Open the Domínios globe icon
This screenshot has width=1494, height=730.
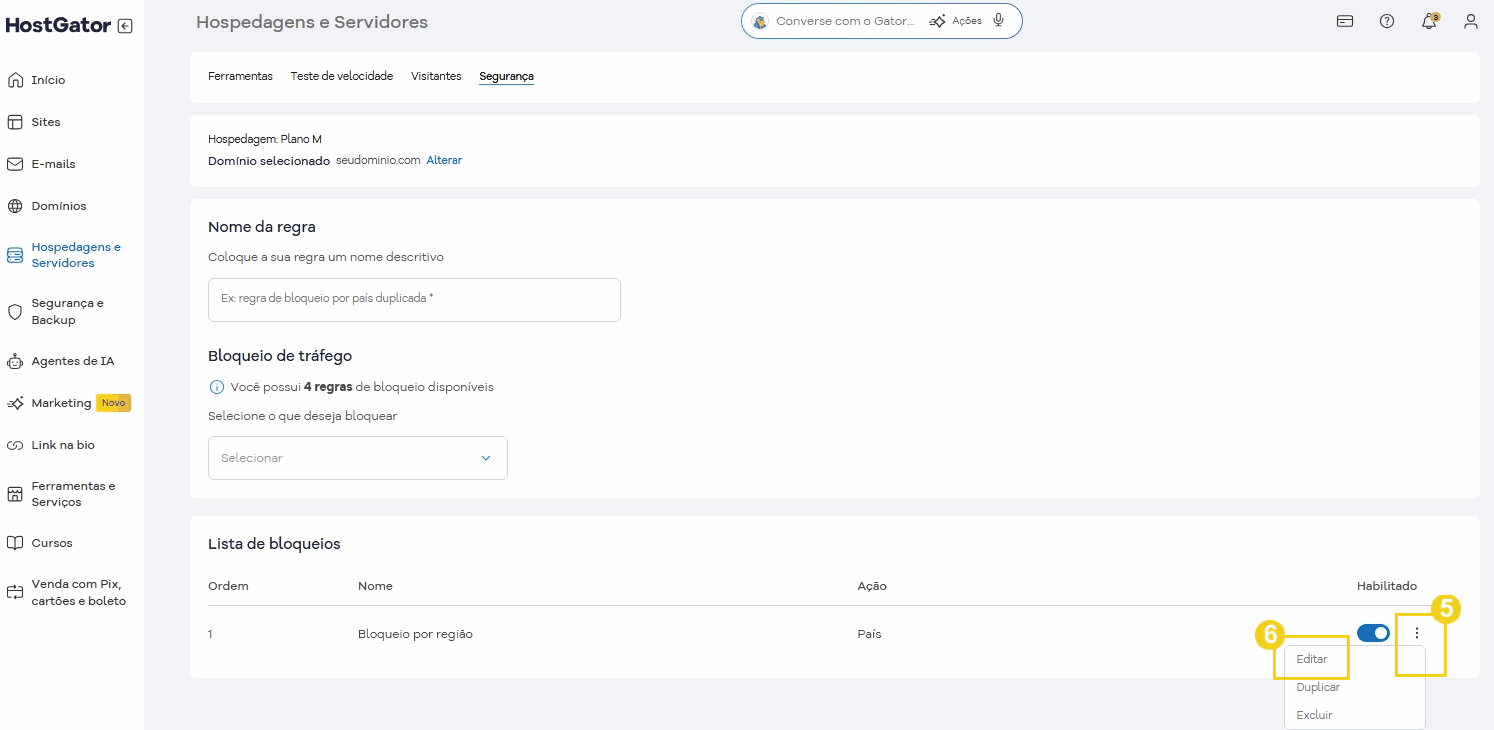pyautogui.click(x=14, y=205)
